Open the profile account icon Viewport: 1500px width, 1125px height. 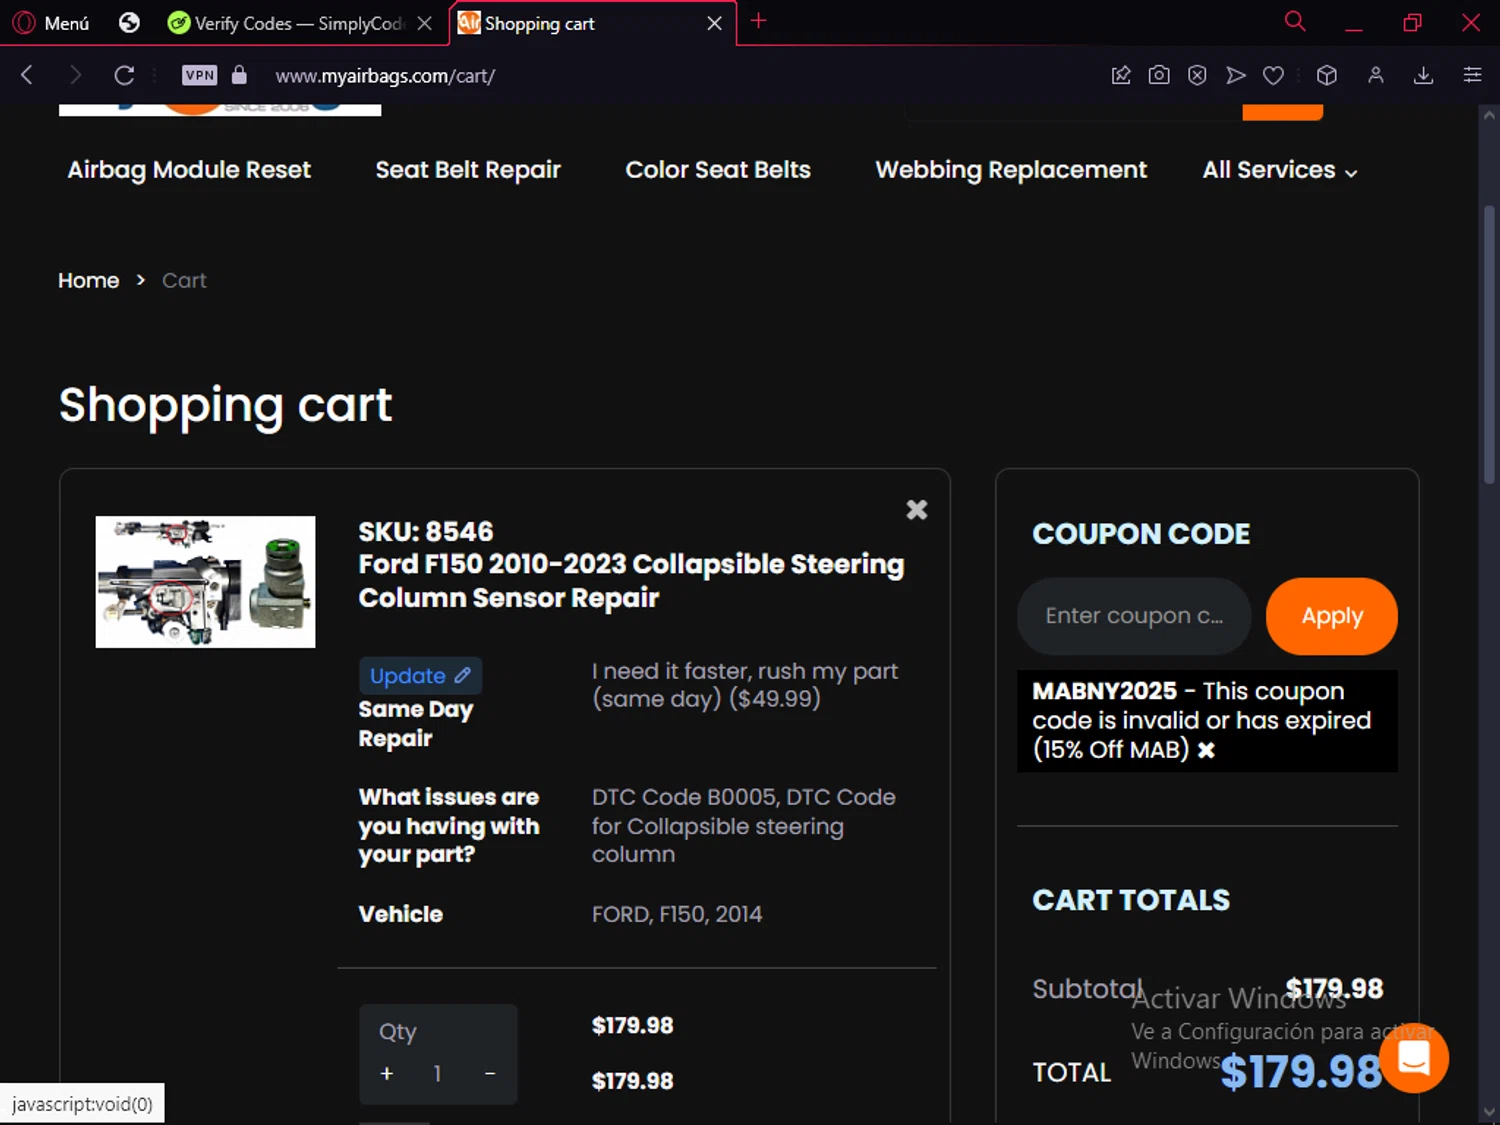click(x=1376, y=75)
